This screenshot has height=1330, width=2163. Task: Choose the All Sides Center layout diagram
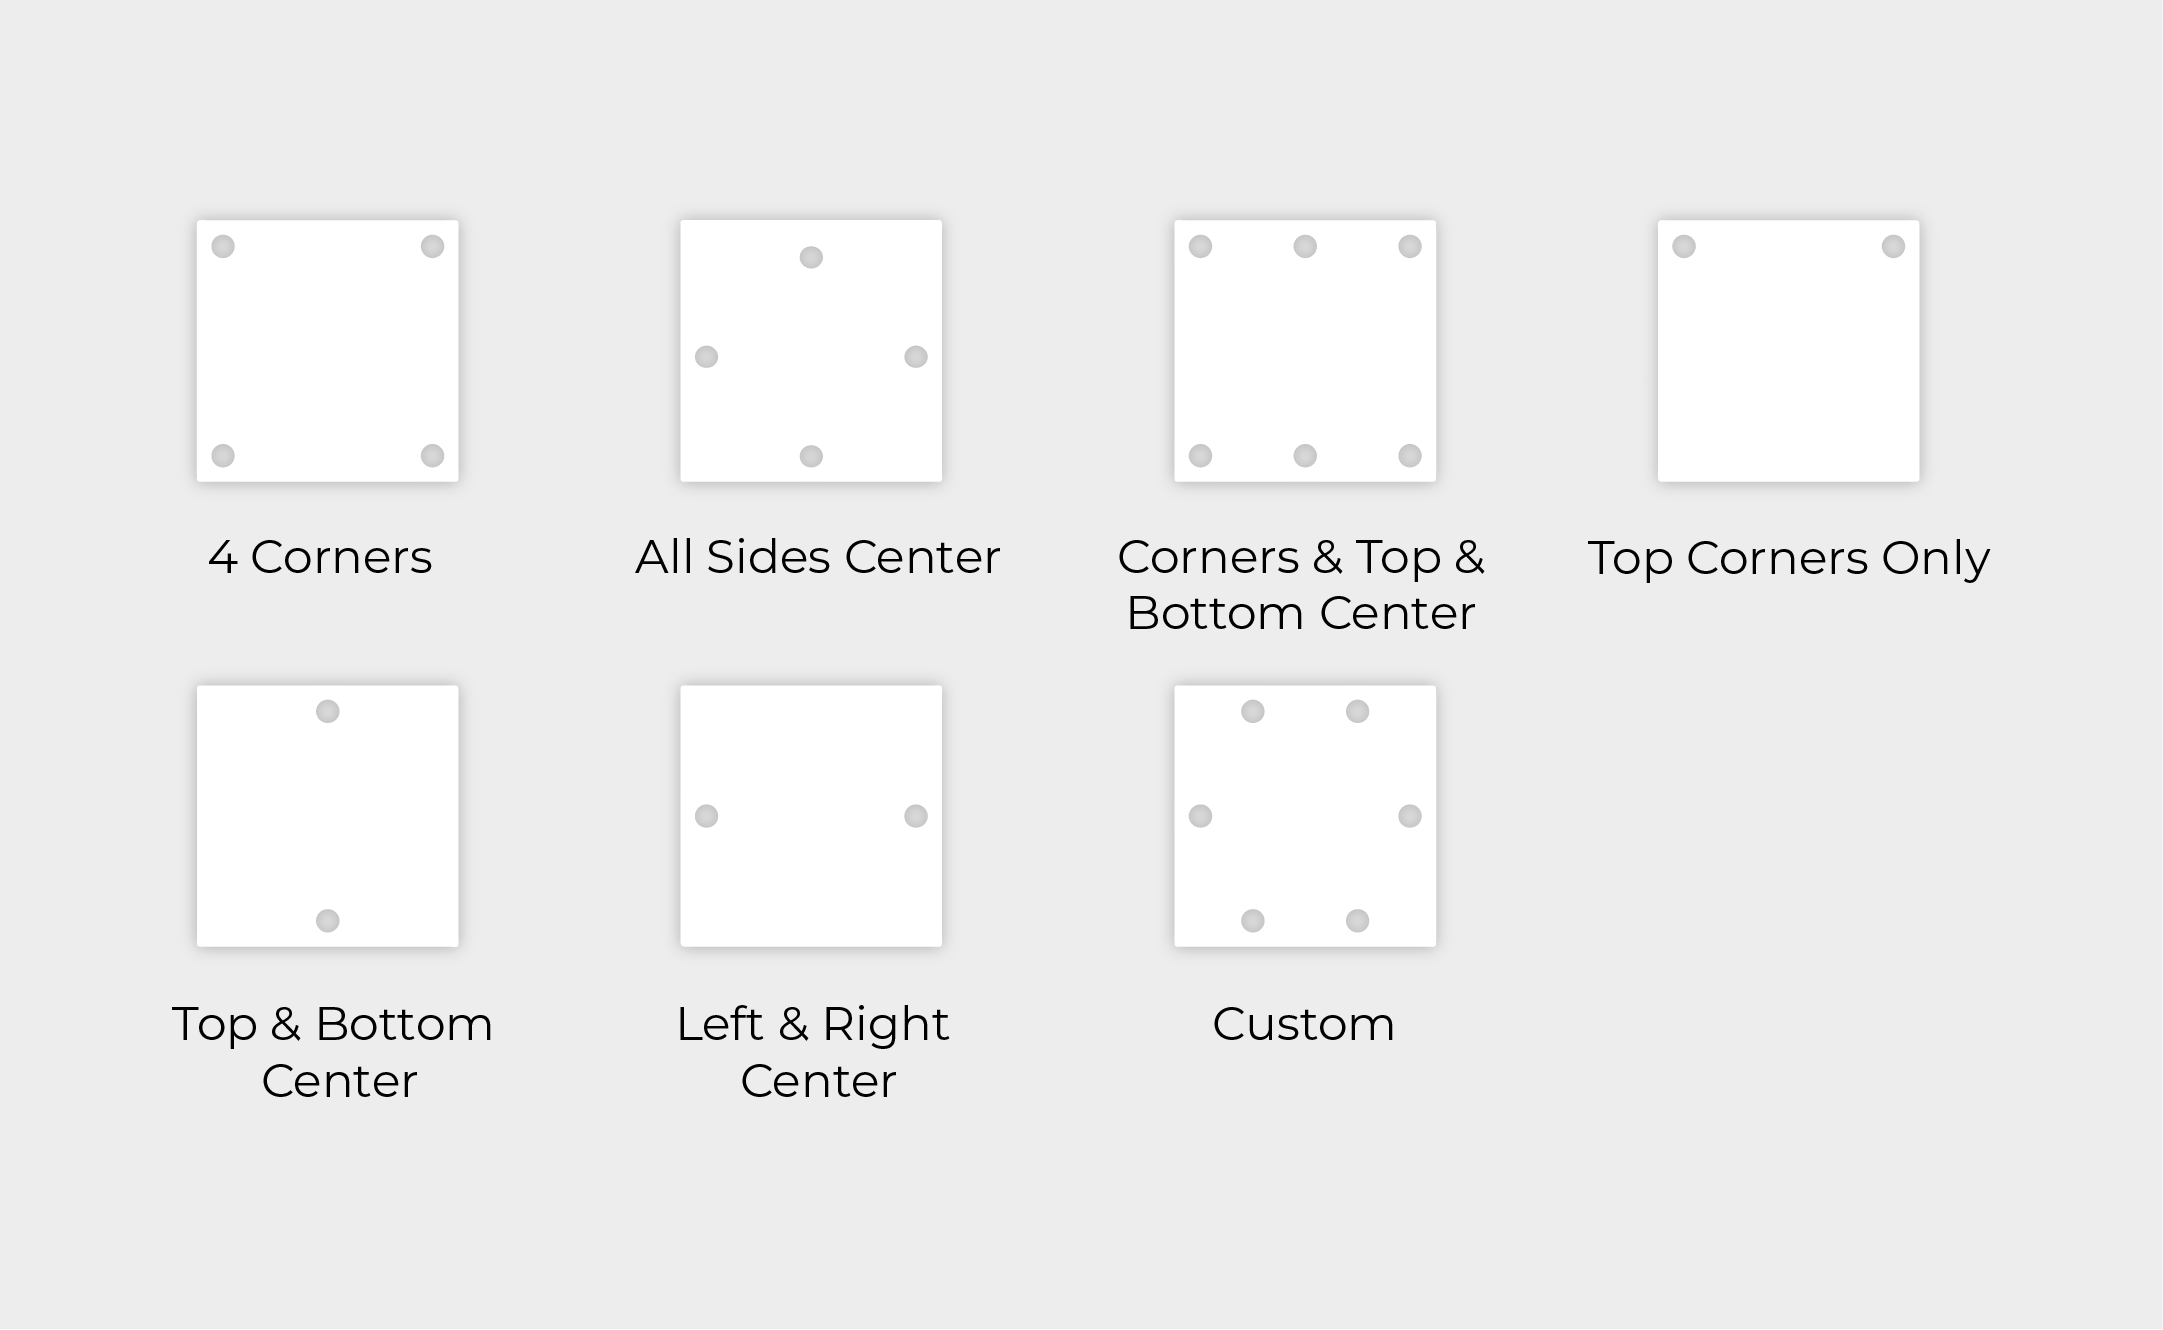(x=811, y=351)
